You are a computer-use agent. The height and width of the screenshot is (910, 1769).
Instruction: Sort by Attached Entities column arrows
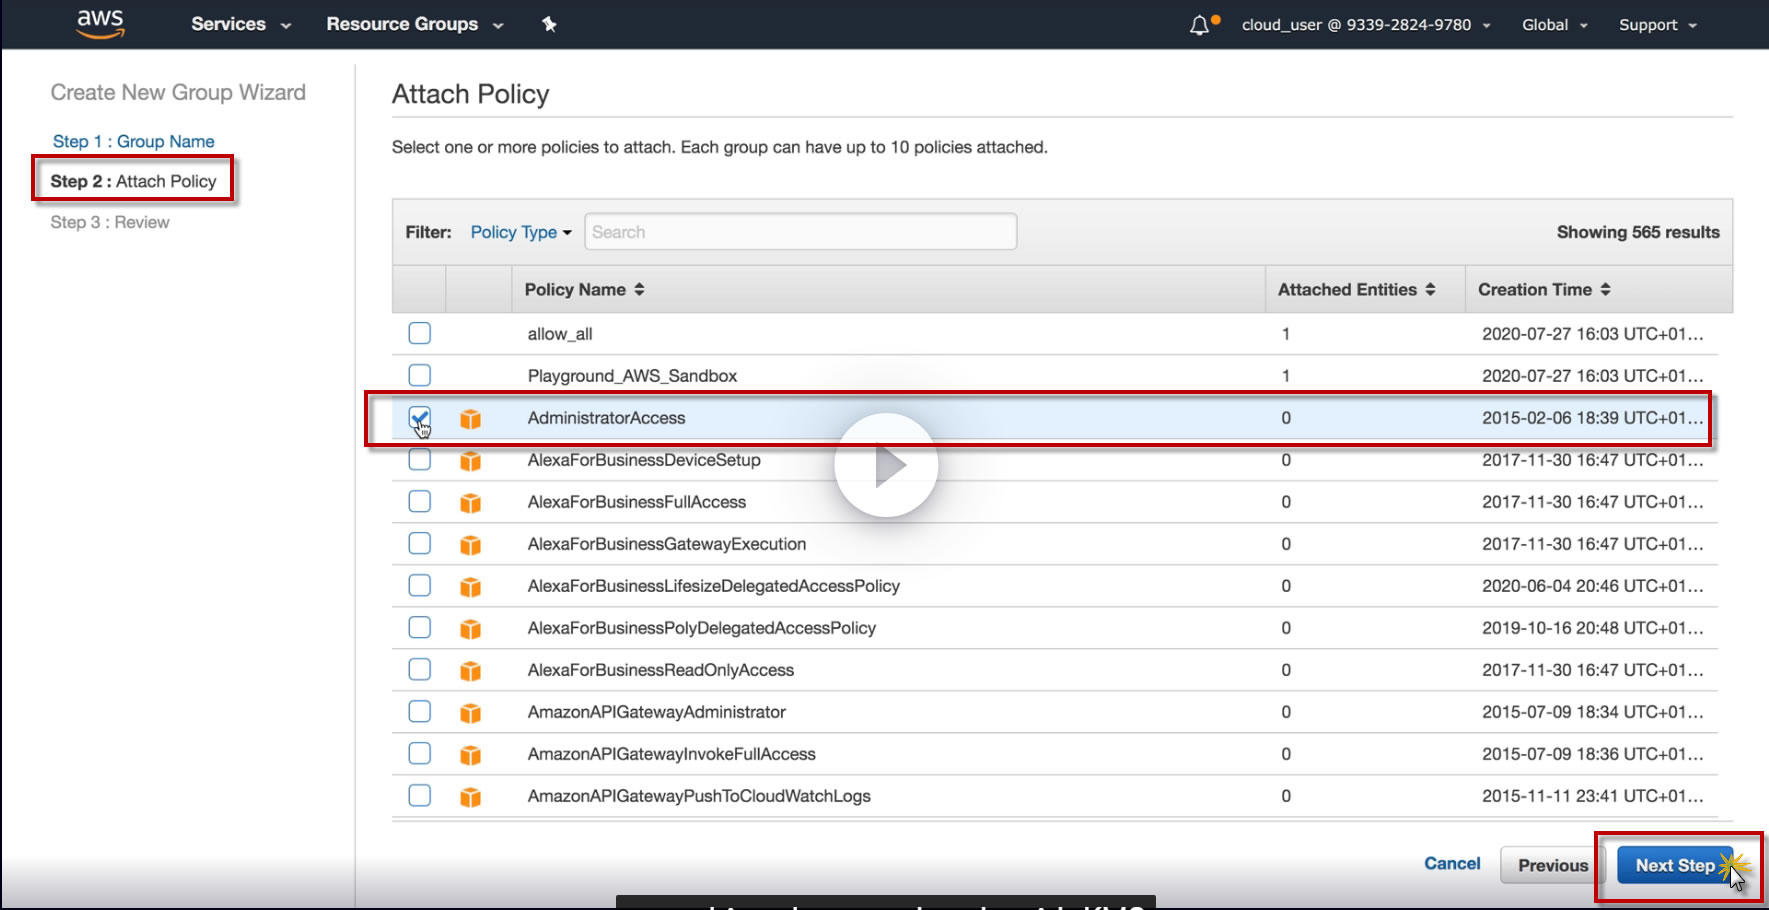pyautogui.click(x=1430, y=290)
